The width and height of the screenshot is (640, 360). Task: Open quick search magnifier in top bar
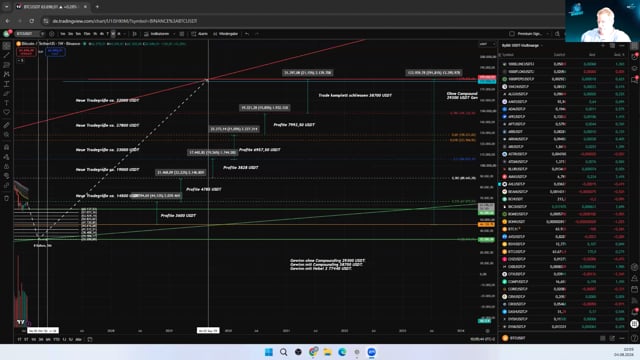(557, 34)
